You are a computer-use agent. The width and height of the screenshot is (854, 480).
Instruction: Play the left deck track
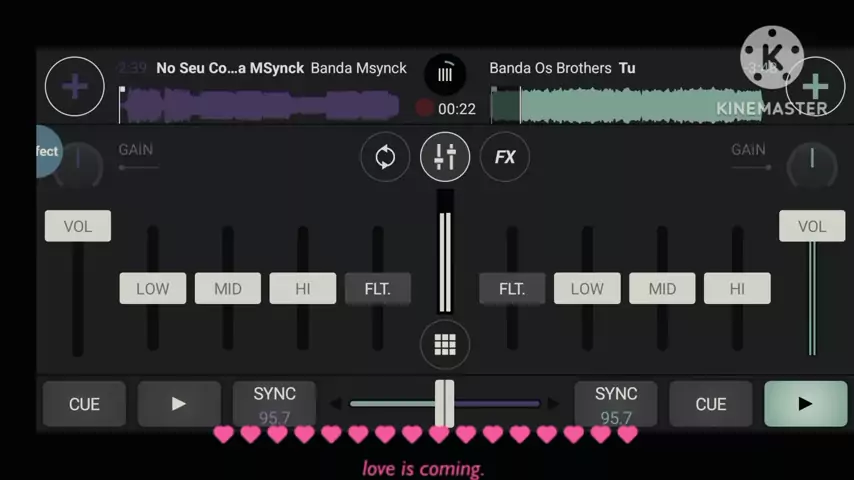coord(178,404)
